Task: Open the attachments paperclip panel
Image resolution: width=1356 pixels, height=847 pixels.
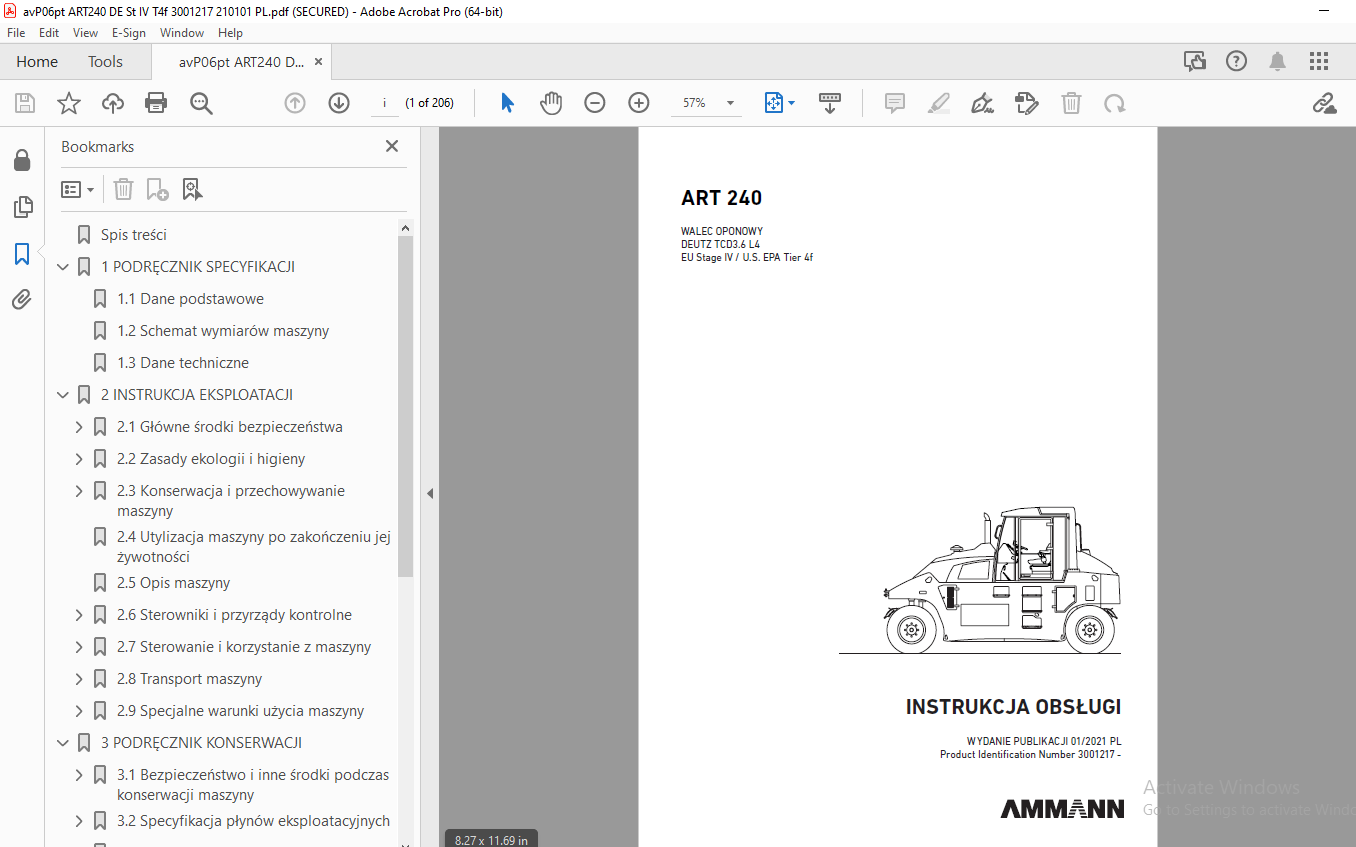Action: click(x=22, y=299)
